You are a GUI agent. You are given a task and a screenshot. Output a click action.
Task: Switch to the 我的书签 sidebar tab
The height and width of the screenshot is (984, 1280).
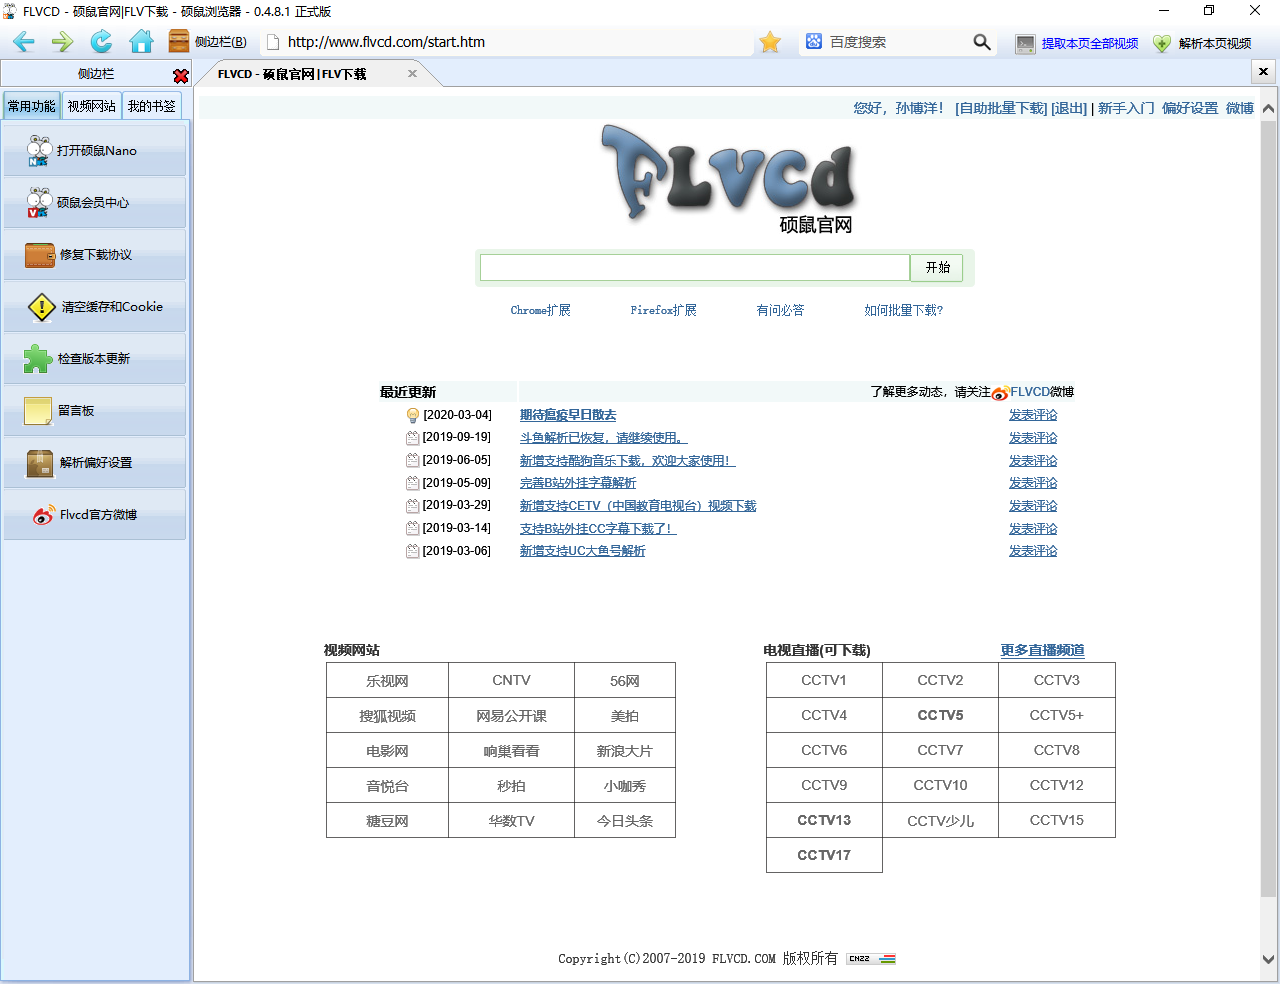point(151,106)
